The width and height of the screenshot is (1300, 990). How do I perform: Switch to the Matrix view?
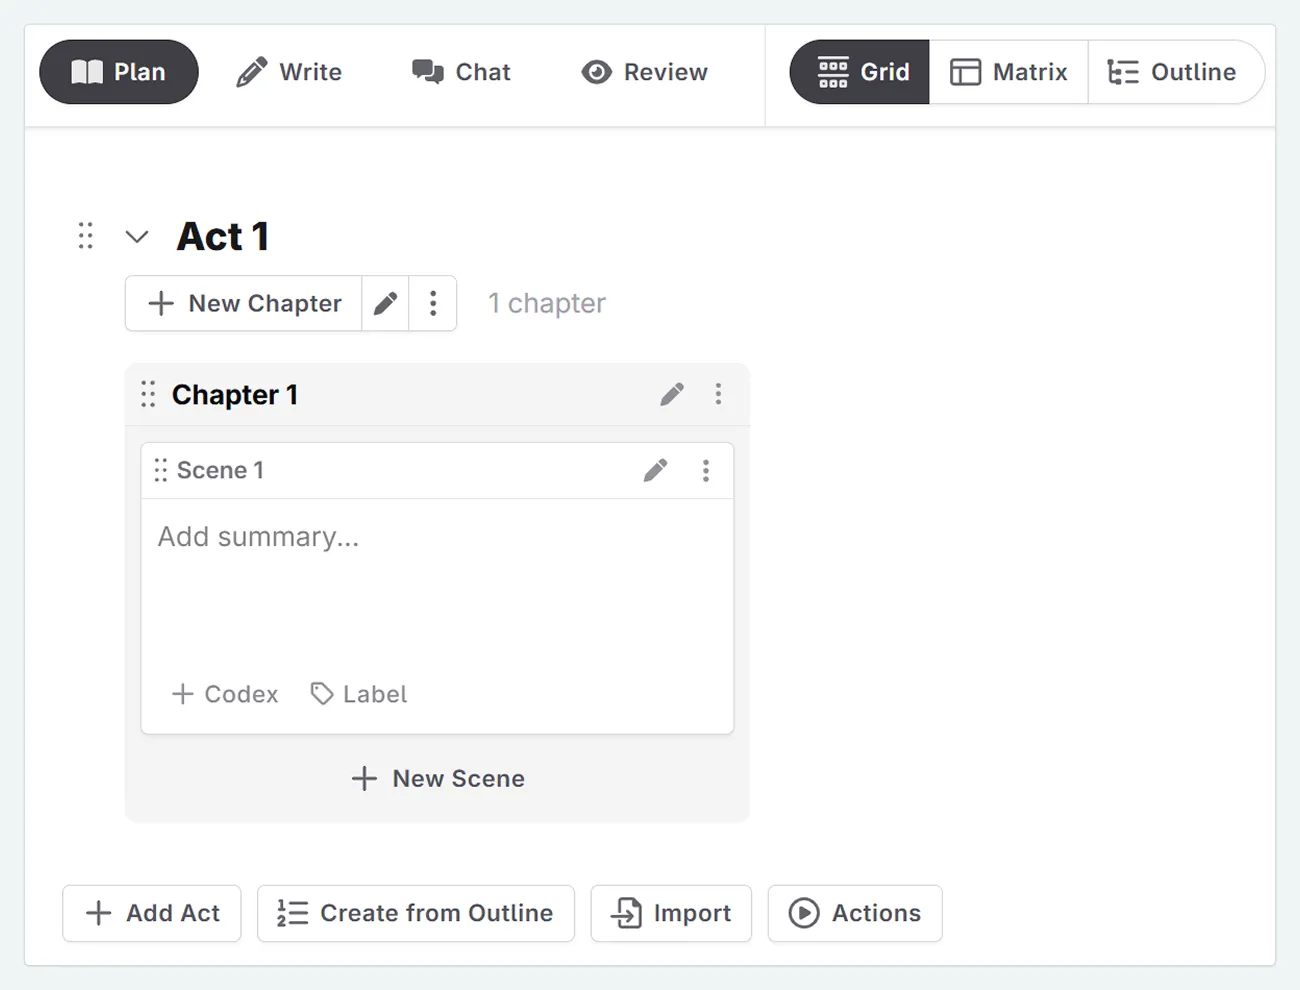point(1008,72)
